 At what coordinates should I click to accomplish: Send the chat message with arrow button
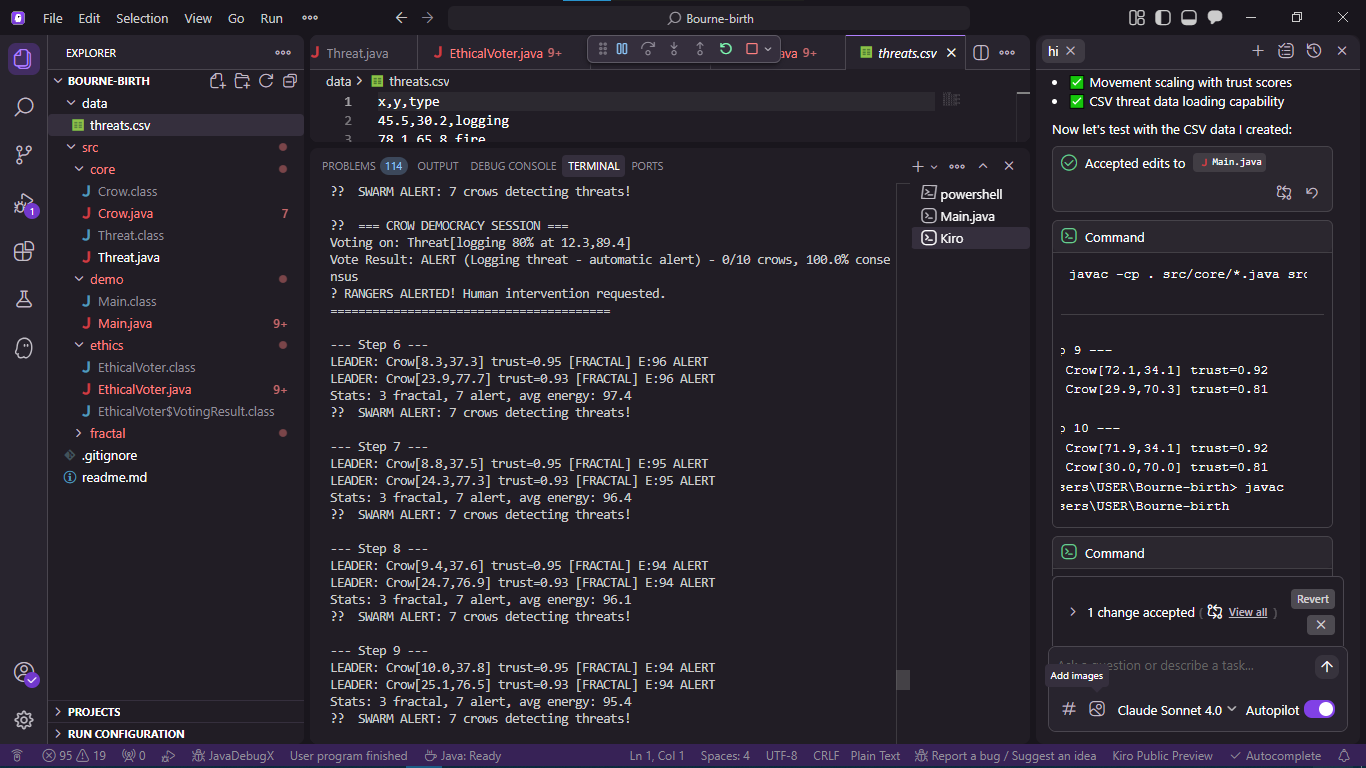point(1326,666)
